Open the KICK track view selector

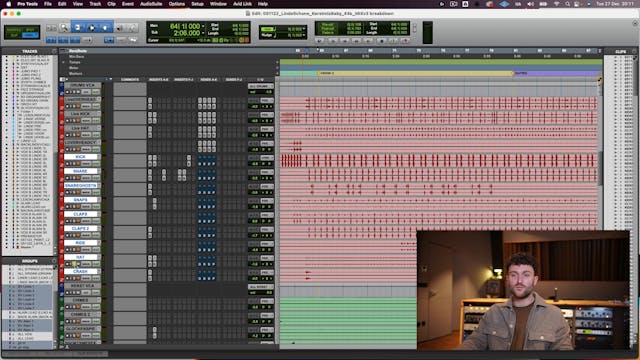click(86, 164)
